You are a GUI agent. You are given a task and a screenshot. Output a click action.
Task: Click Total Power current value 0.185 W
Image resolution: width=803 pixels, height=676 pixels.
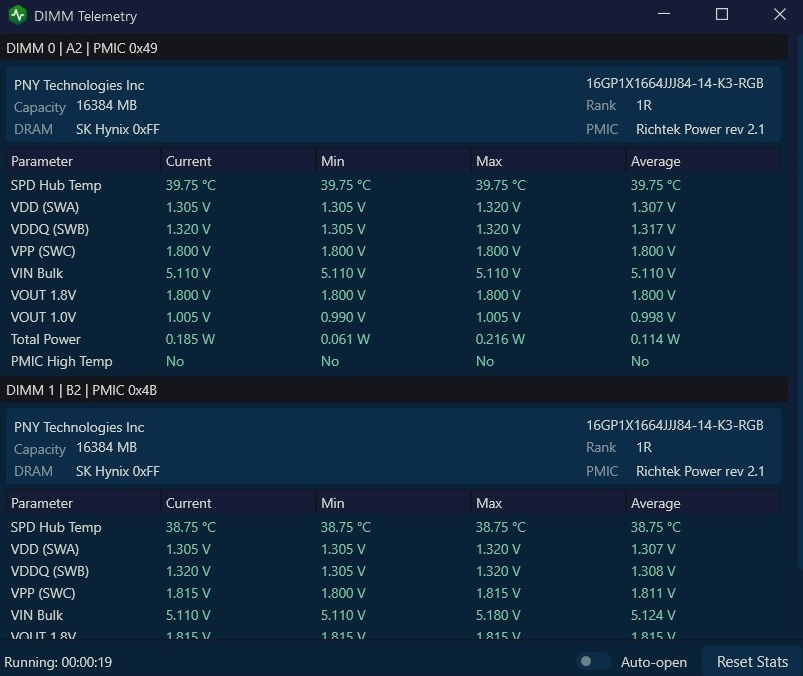coord(190,339)
